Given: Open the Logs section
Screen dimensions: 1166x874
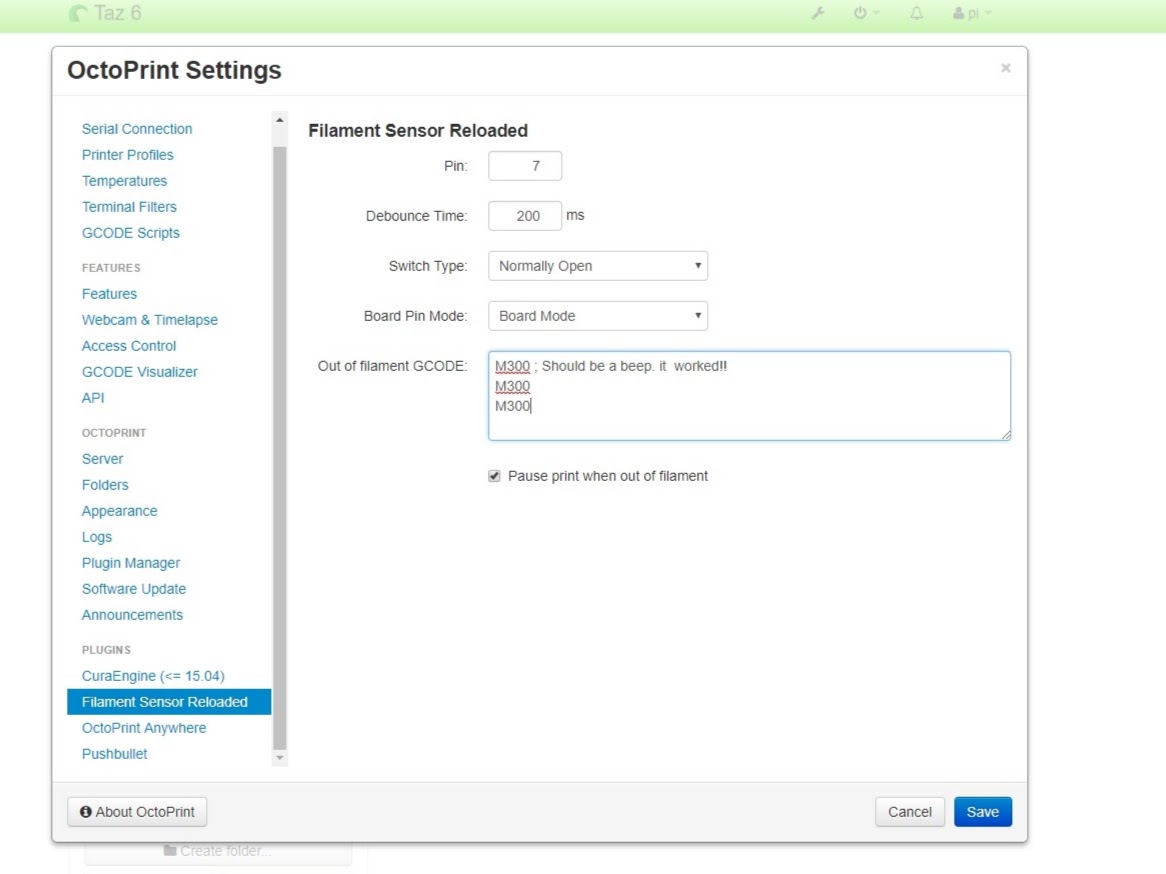Looking at the screenshot, I should tap(97, 537).
